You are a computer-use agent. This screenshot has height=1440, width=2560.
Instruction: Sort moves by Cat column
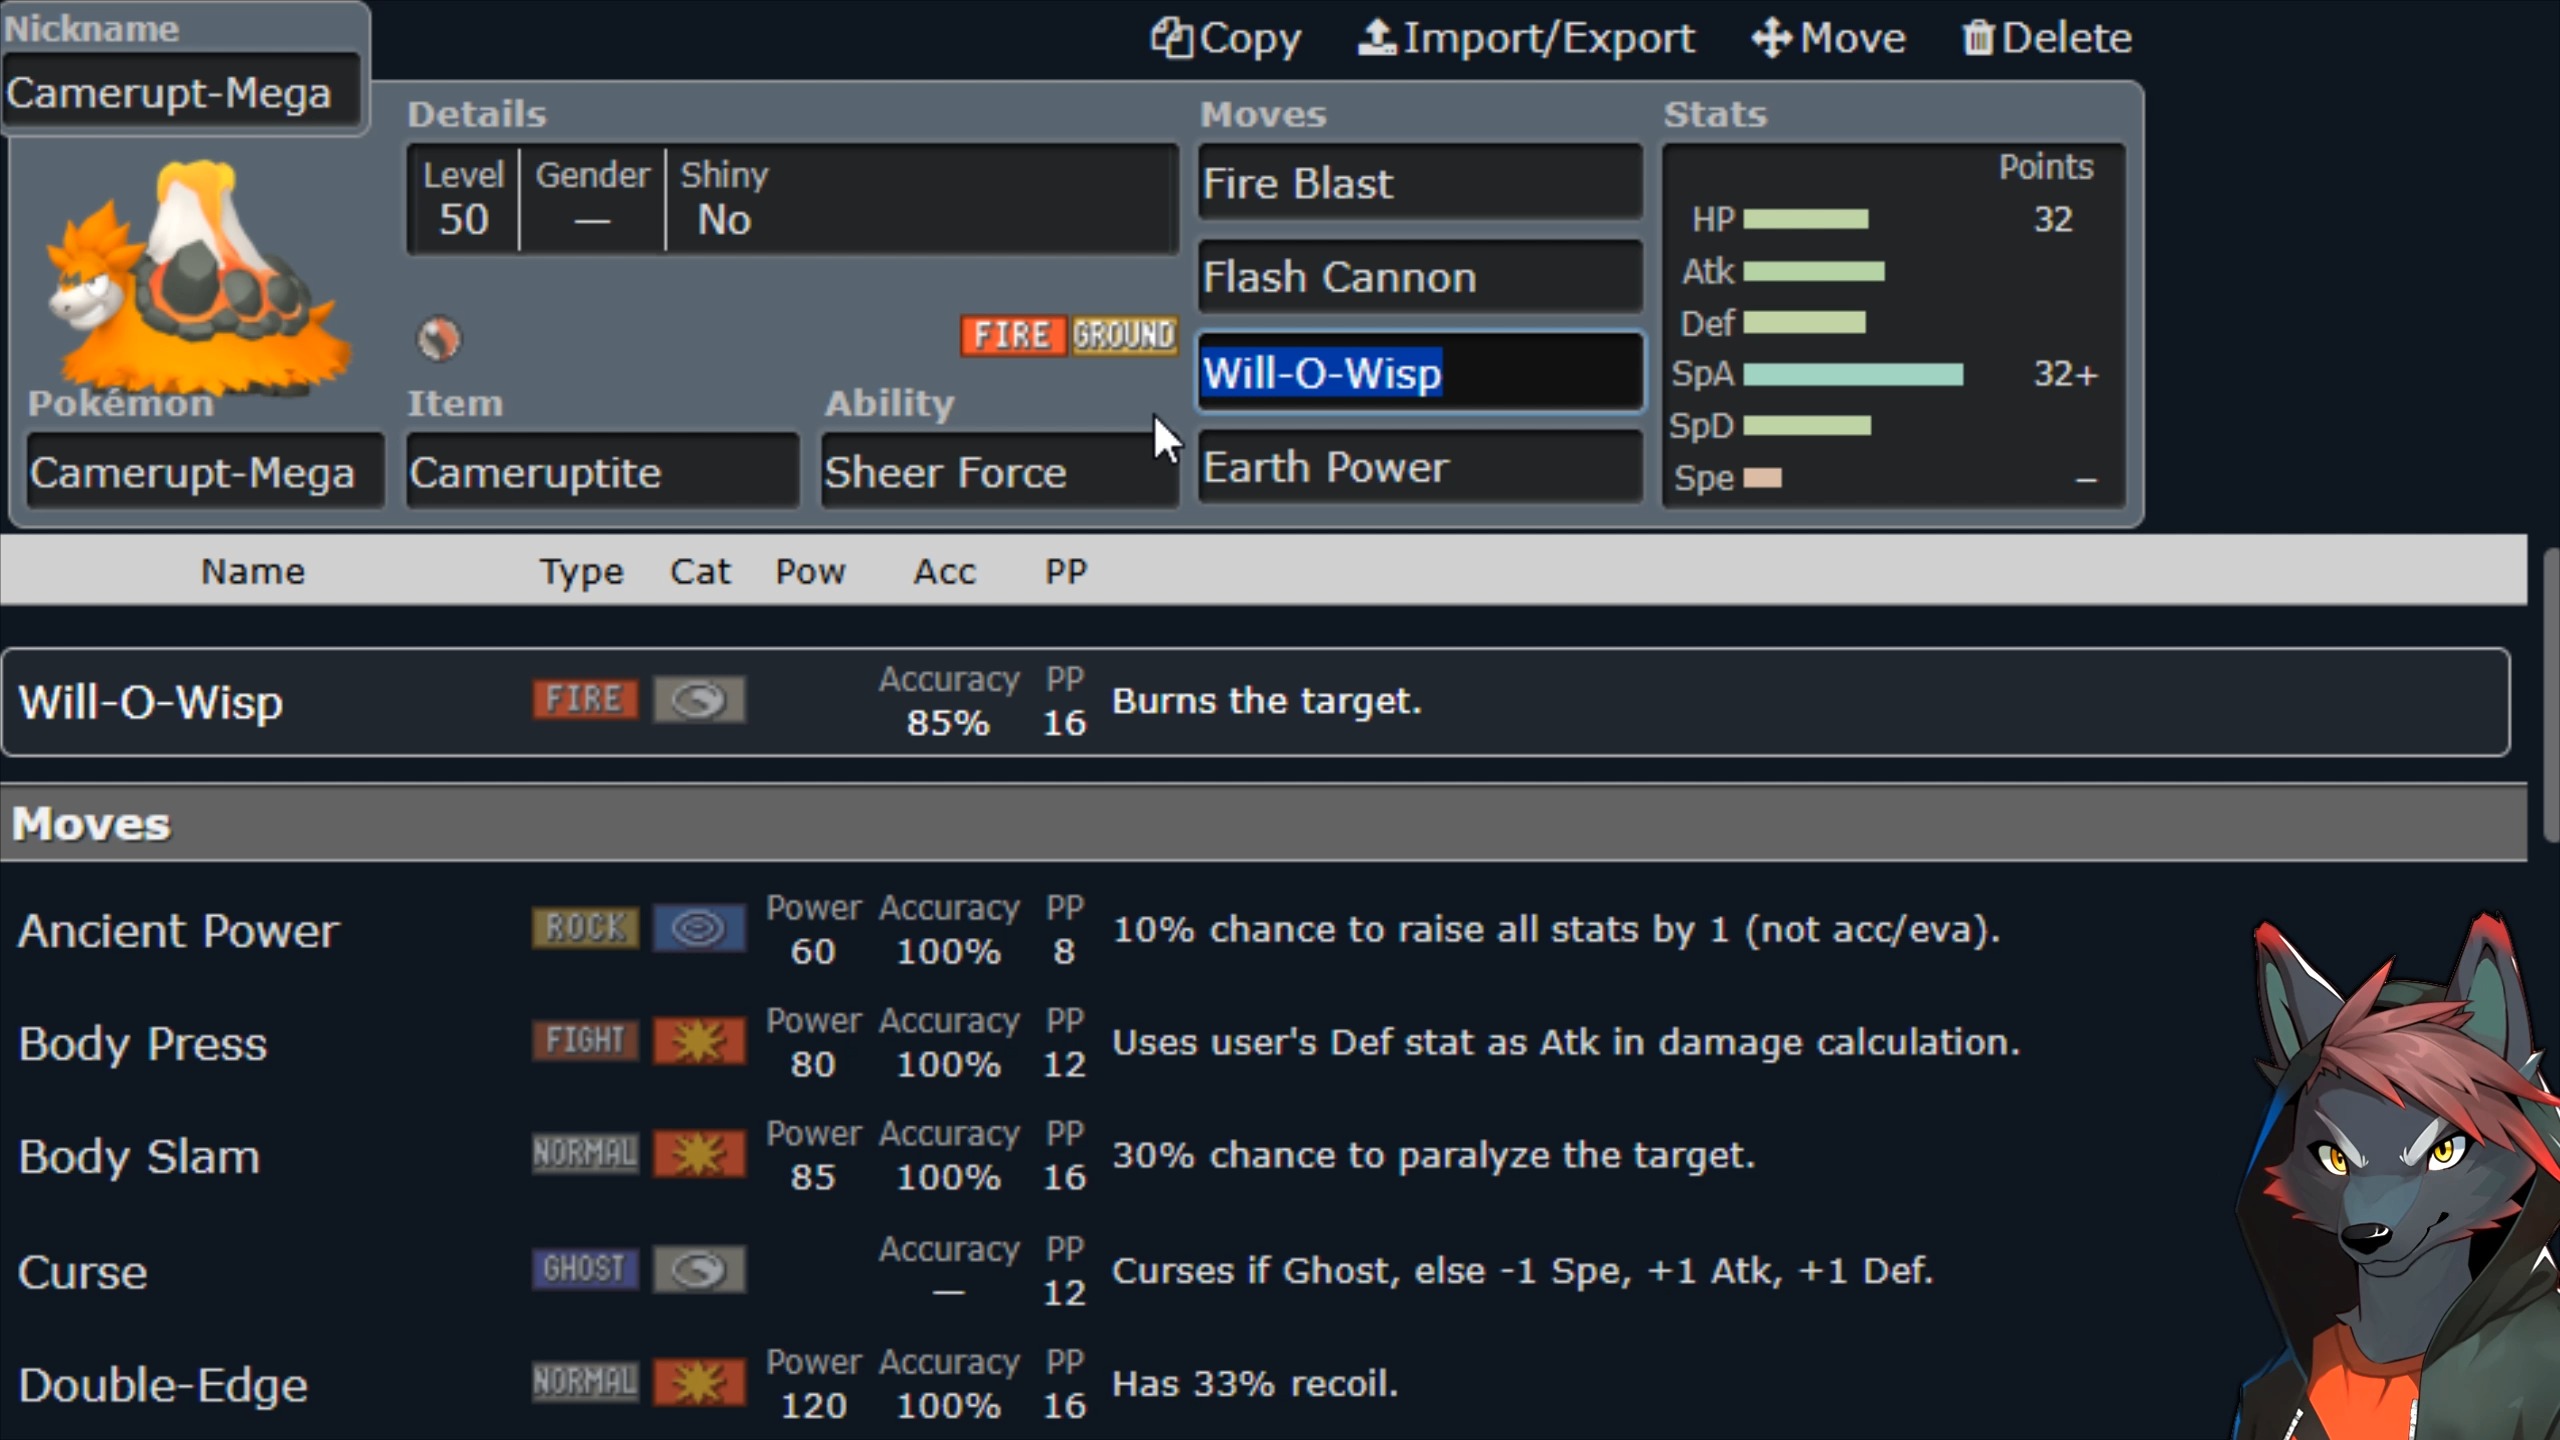click(x=700, y=571)
